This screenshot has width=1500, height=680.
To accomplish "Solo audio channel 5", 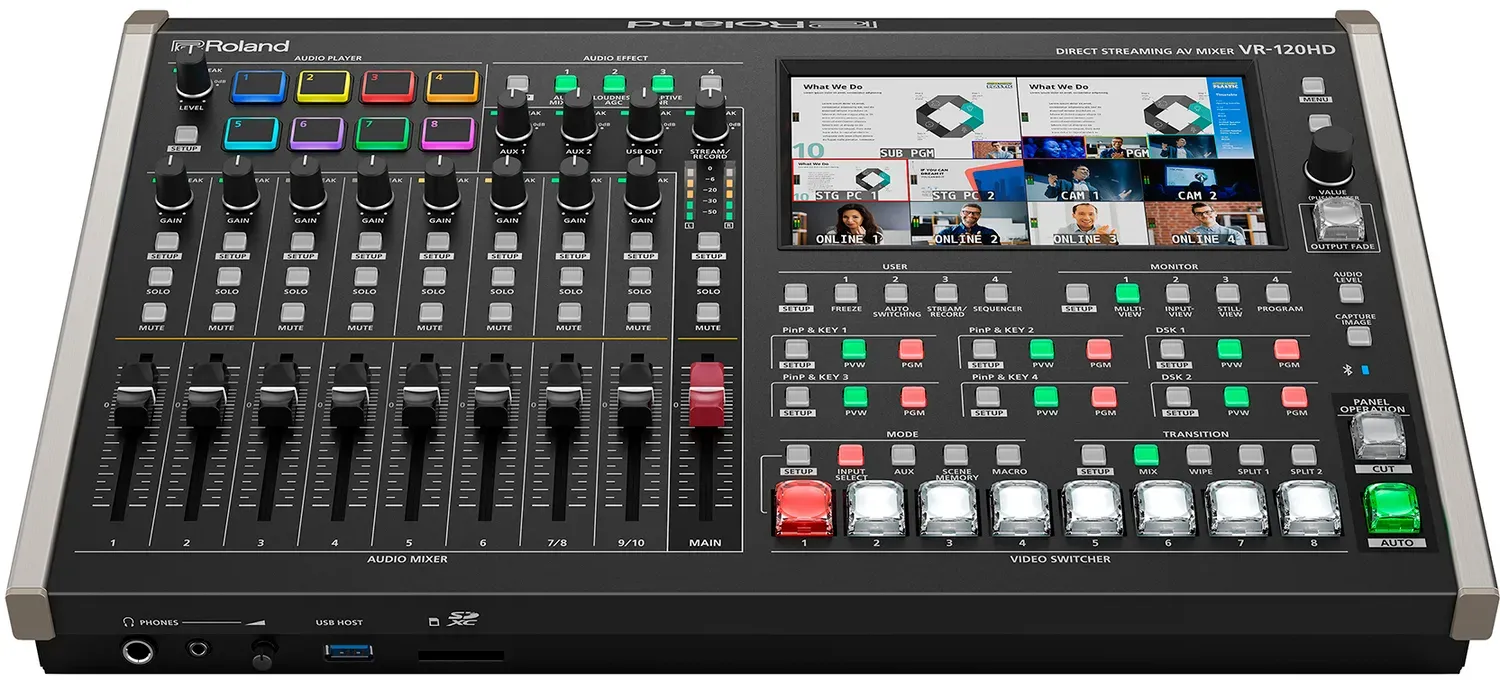I will [x=433, y=277].
